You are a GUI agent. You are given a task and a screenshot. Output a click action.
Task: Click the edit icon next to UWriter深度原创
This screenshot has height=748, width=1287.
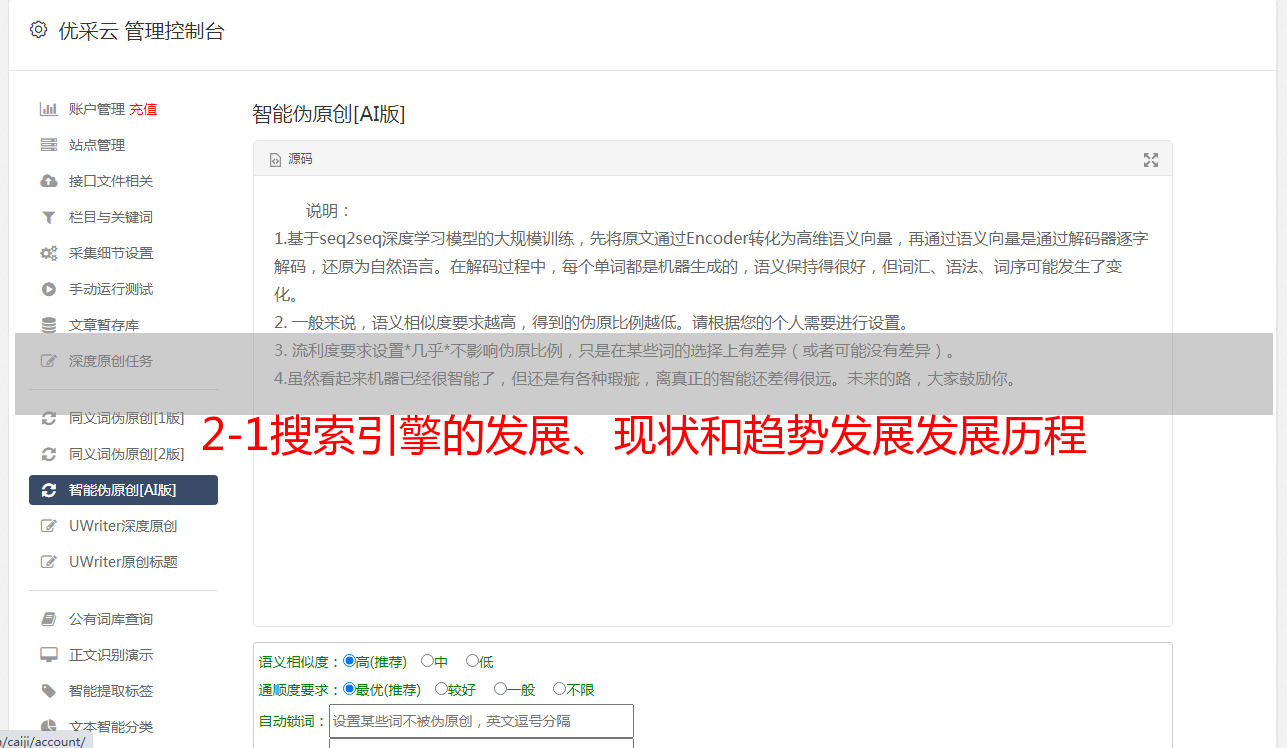pos(48,526)
